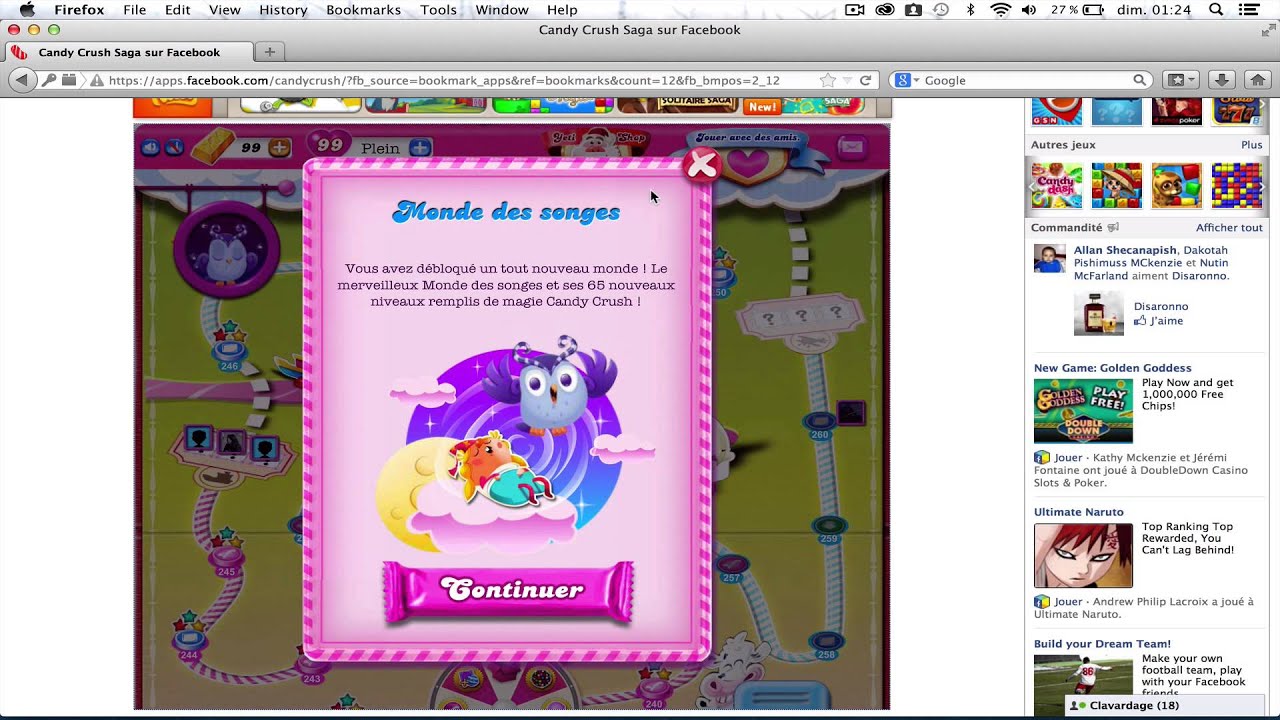Click the Plus link beside Autres jeux
The width and height of the screenshot is (1280, 720).
coord(1251,145)
